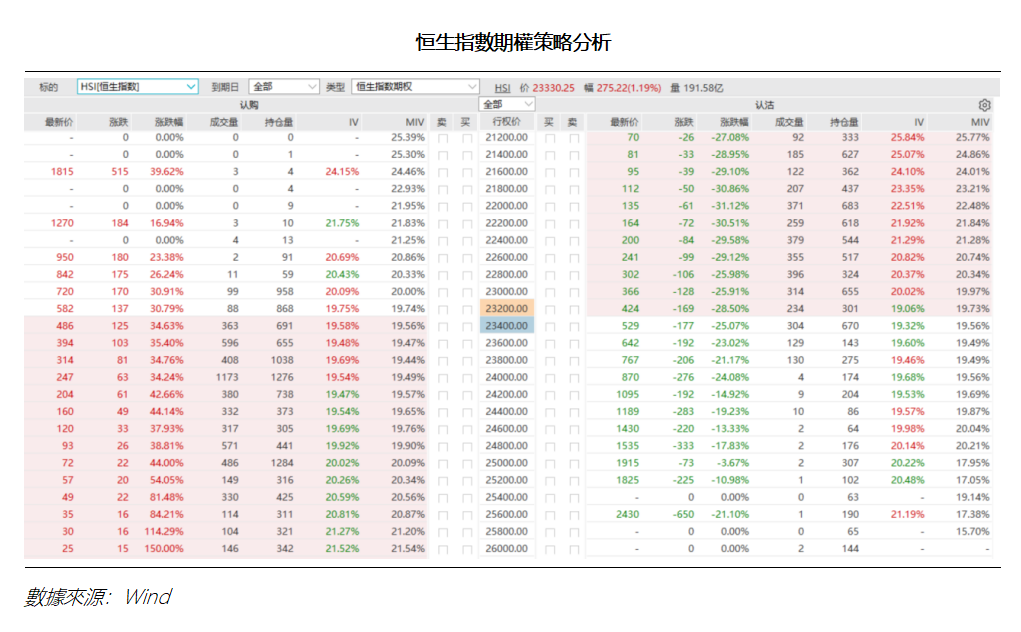The image size is (1021, 632).
Task: Click put latest price 2430
Action: [627, 514]
